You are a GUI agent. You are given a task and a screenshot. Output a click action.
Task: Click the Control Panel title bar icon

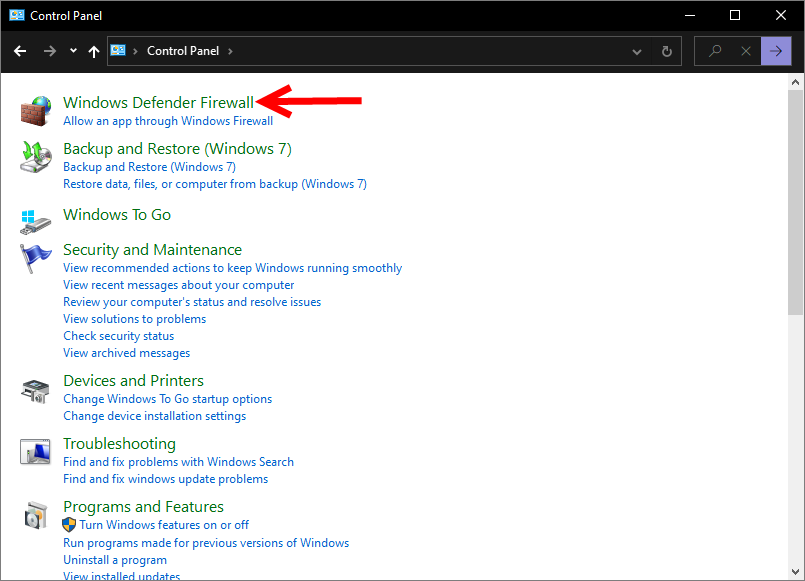point(17,15)
